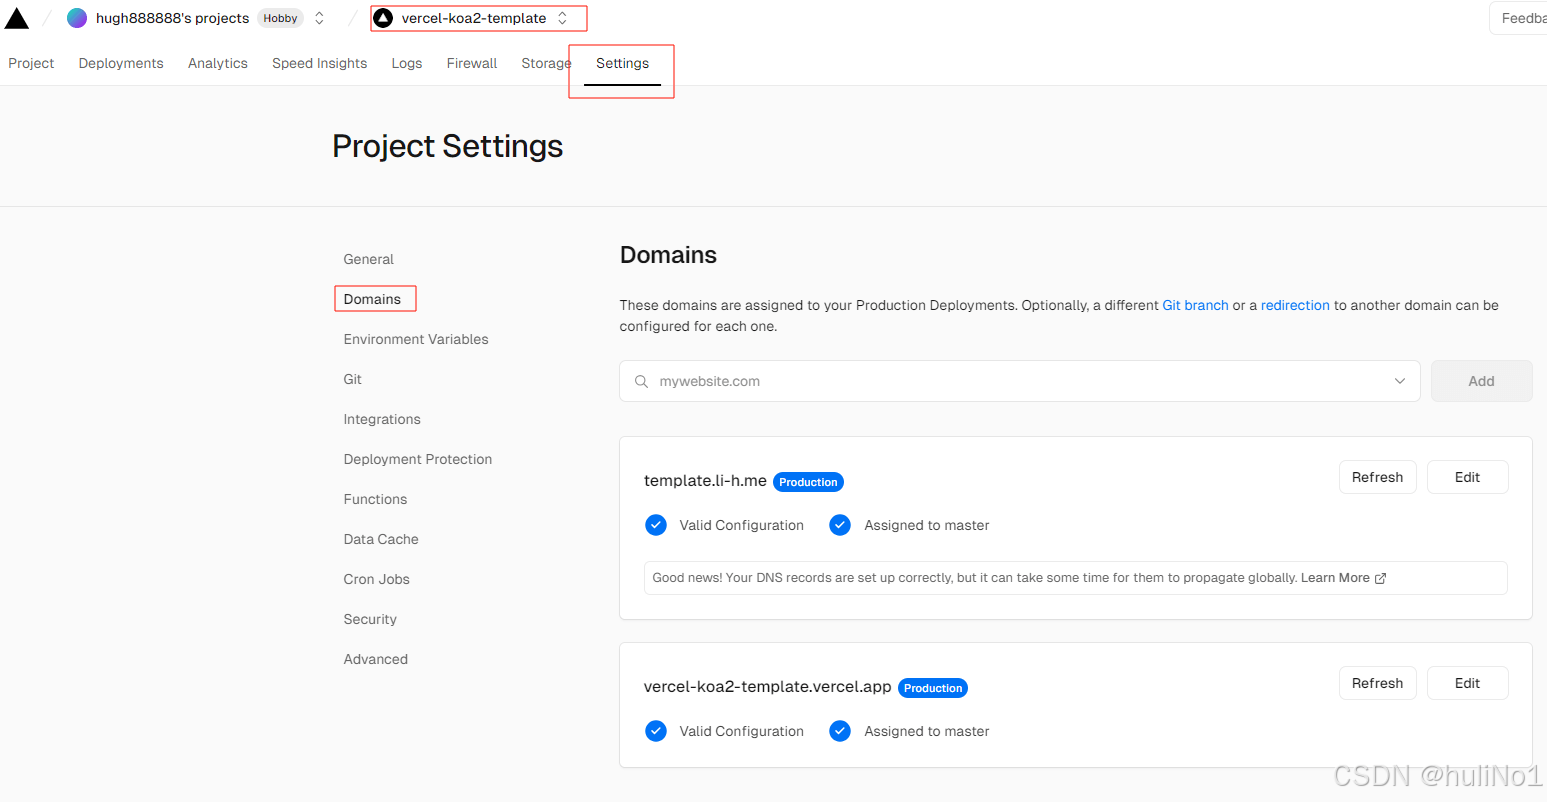Click Valid Configuration checkmark for template.li-h.me
Viewport: 1547px width, 802px height.
(656, 525)
